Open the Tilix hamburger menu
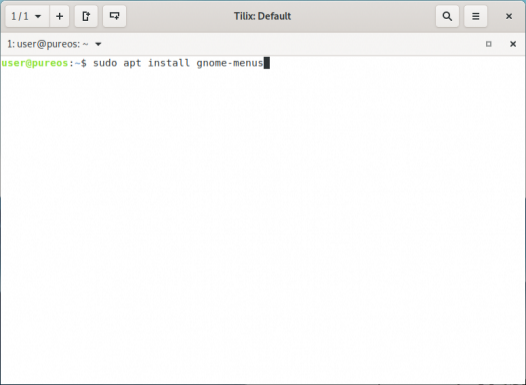 pyautogui.click(x=475, y=16)
